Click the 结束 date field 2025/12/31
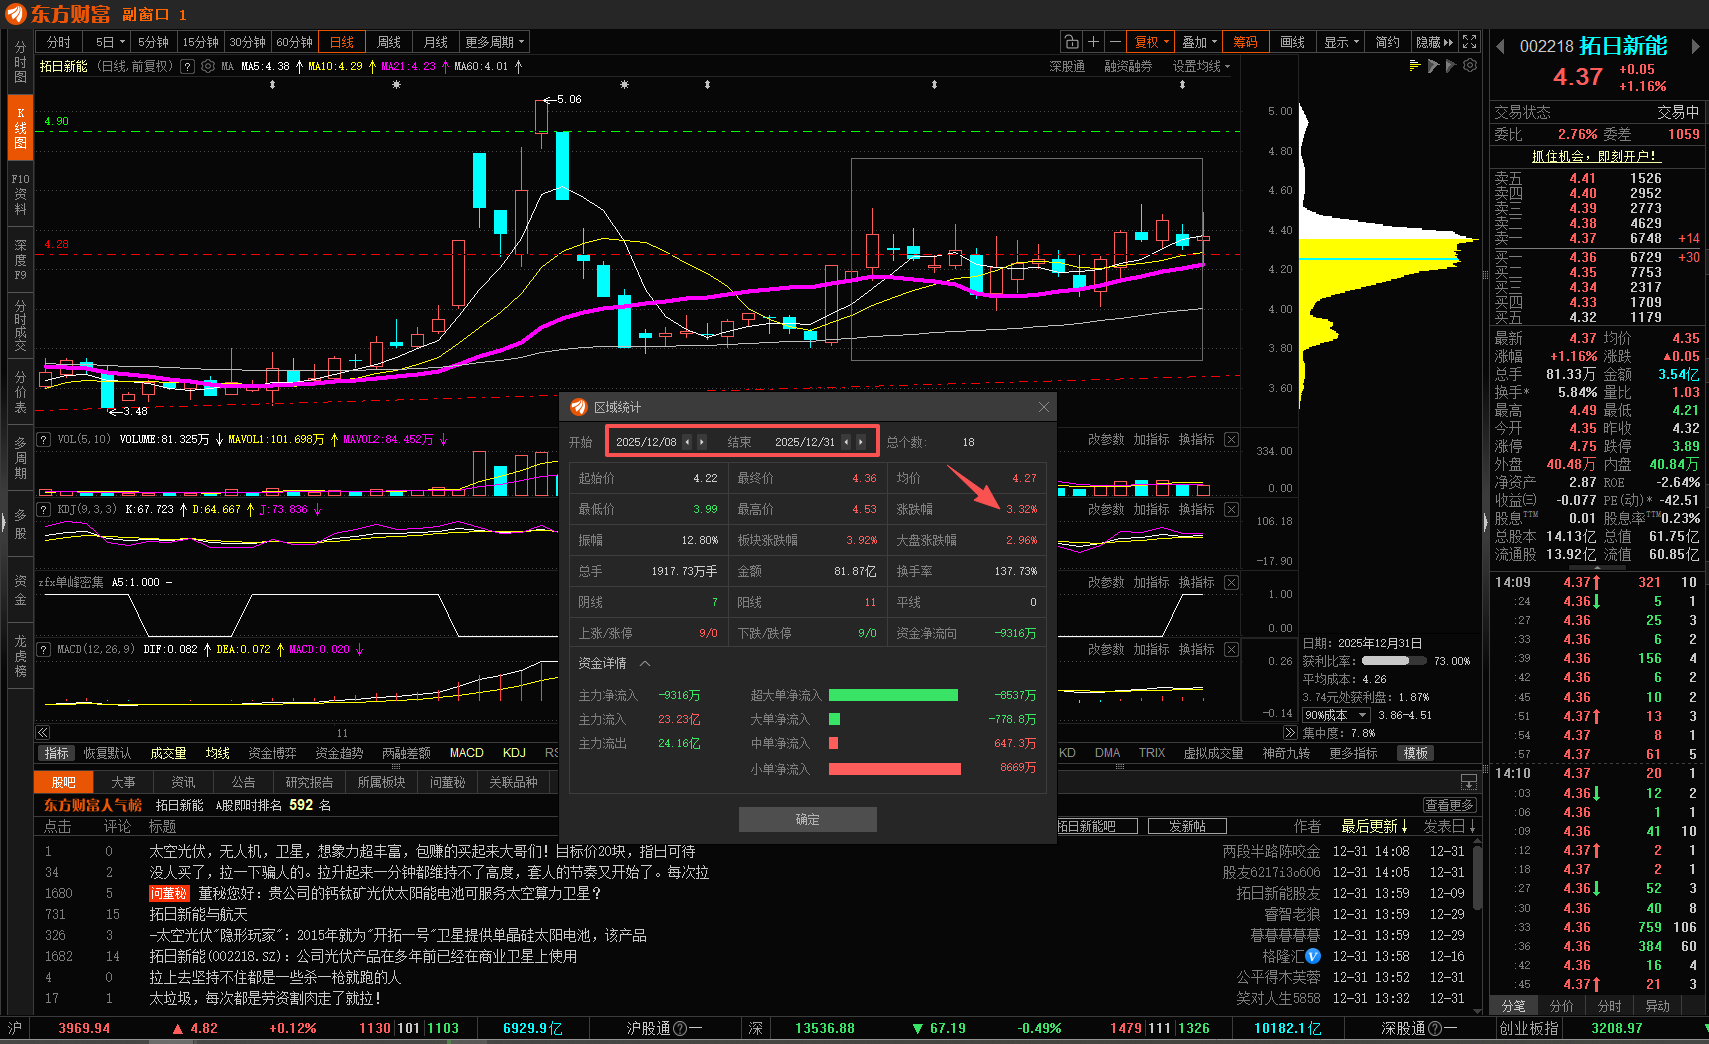Image resolution: width=1709 pixels, height=1044 pixels. 805,442
